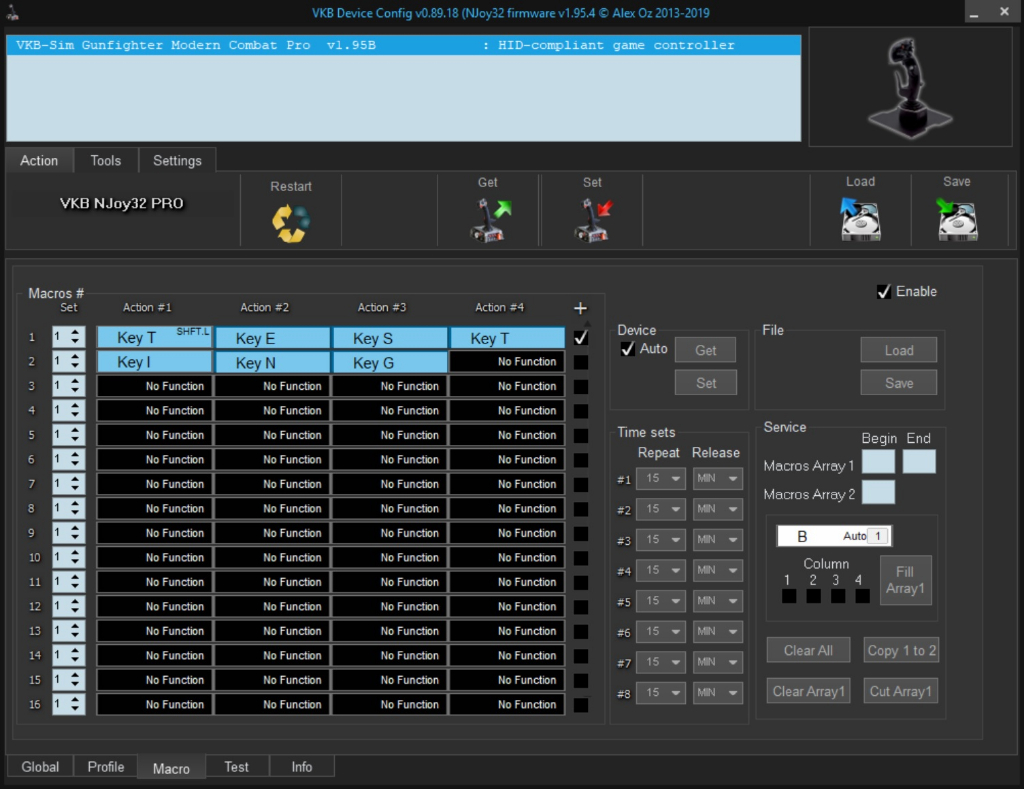Open the #8 Repeat dropdown
Screen dimensions: 1024x789
point(661,694)
